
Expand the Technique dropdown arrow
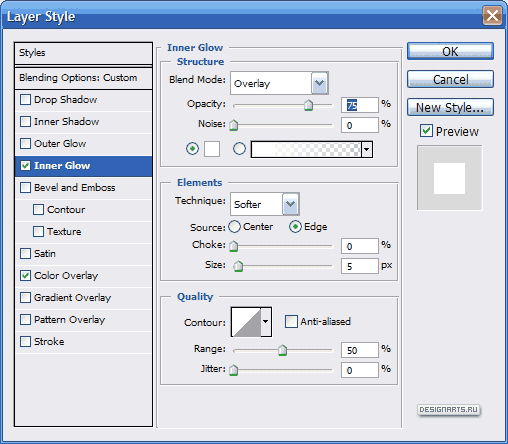point(290,204)
